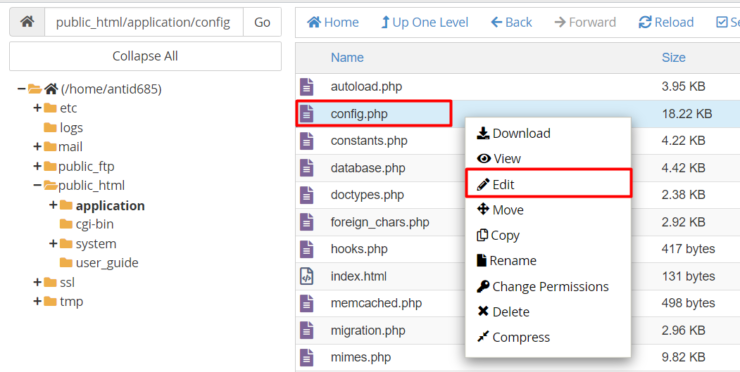Click the doctypes.php file icon

307,195
